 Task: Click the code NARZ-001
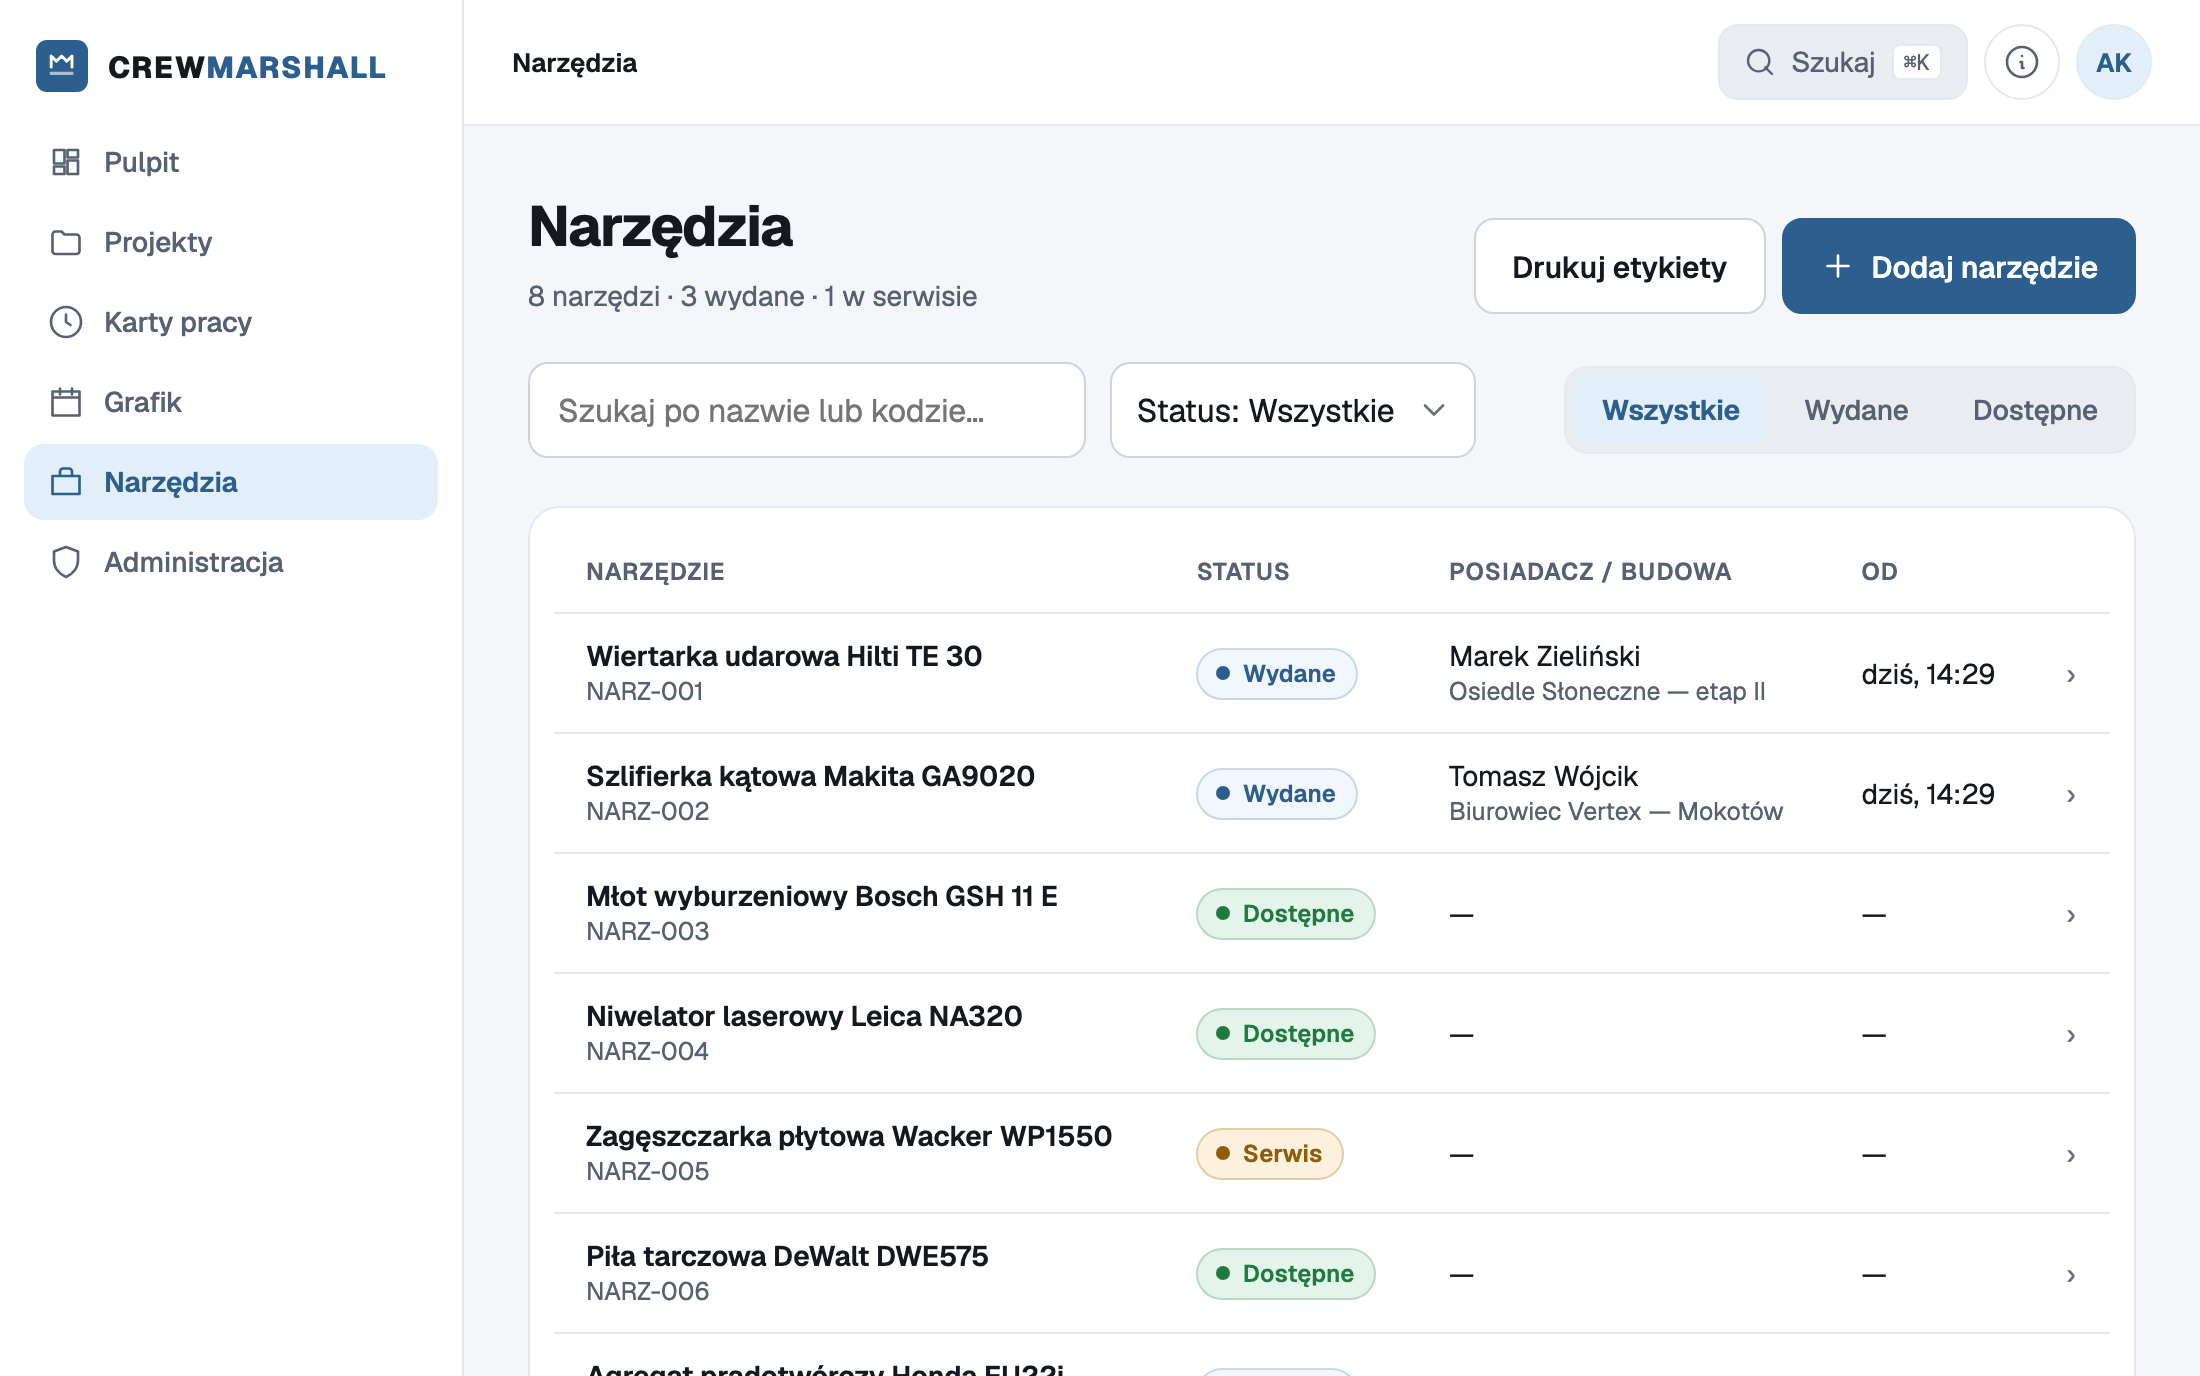coord(645,691)
